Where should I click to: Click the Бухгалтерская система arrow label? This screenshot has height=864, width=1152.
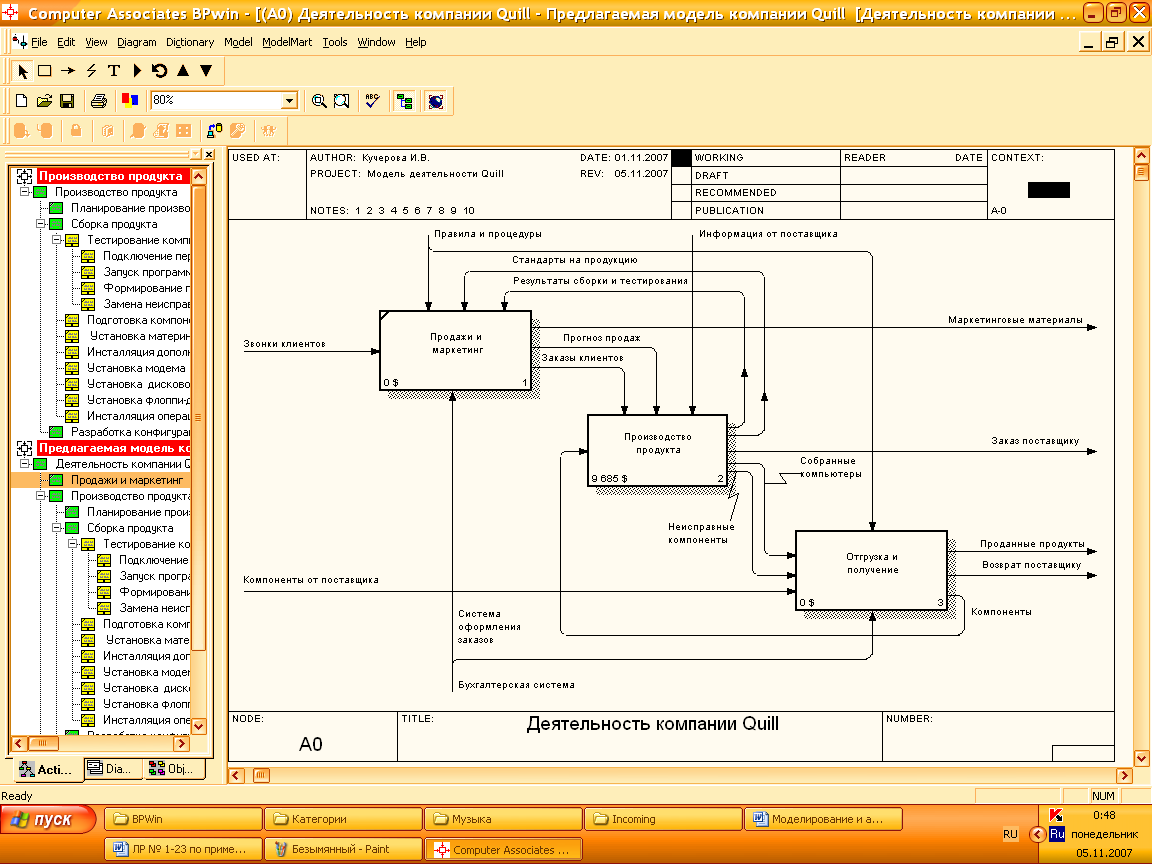pos(516,685)
